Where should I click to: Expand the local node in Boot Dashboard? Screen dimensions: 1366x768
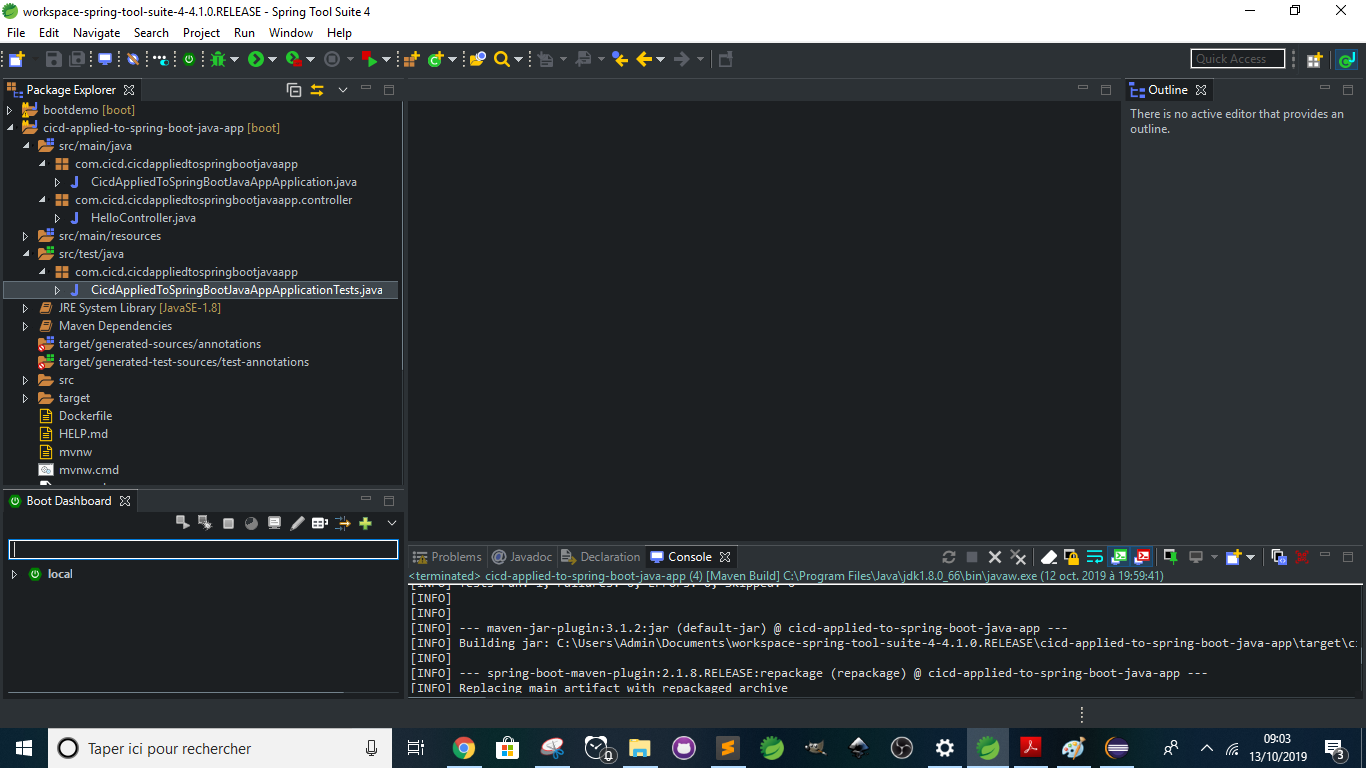point(14,574)
